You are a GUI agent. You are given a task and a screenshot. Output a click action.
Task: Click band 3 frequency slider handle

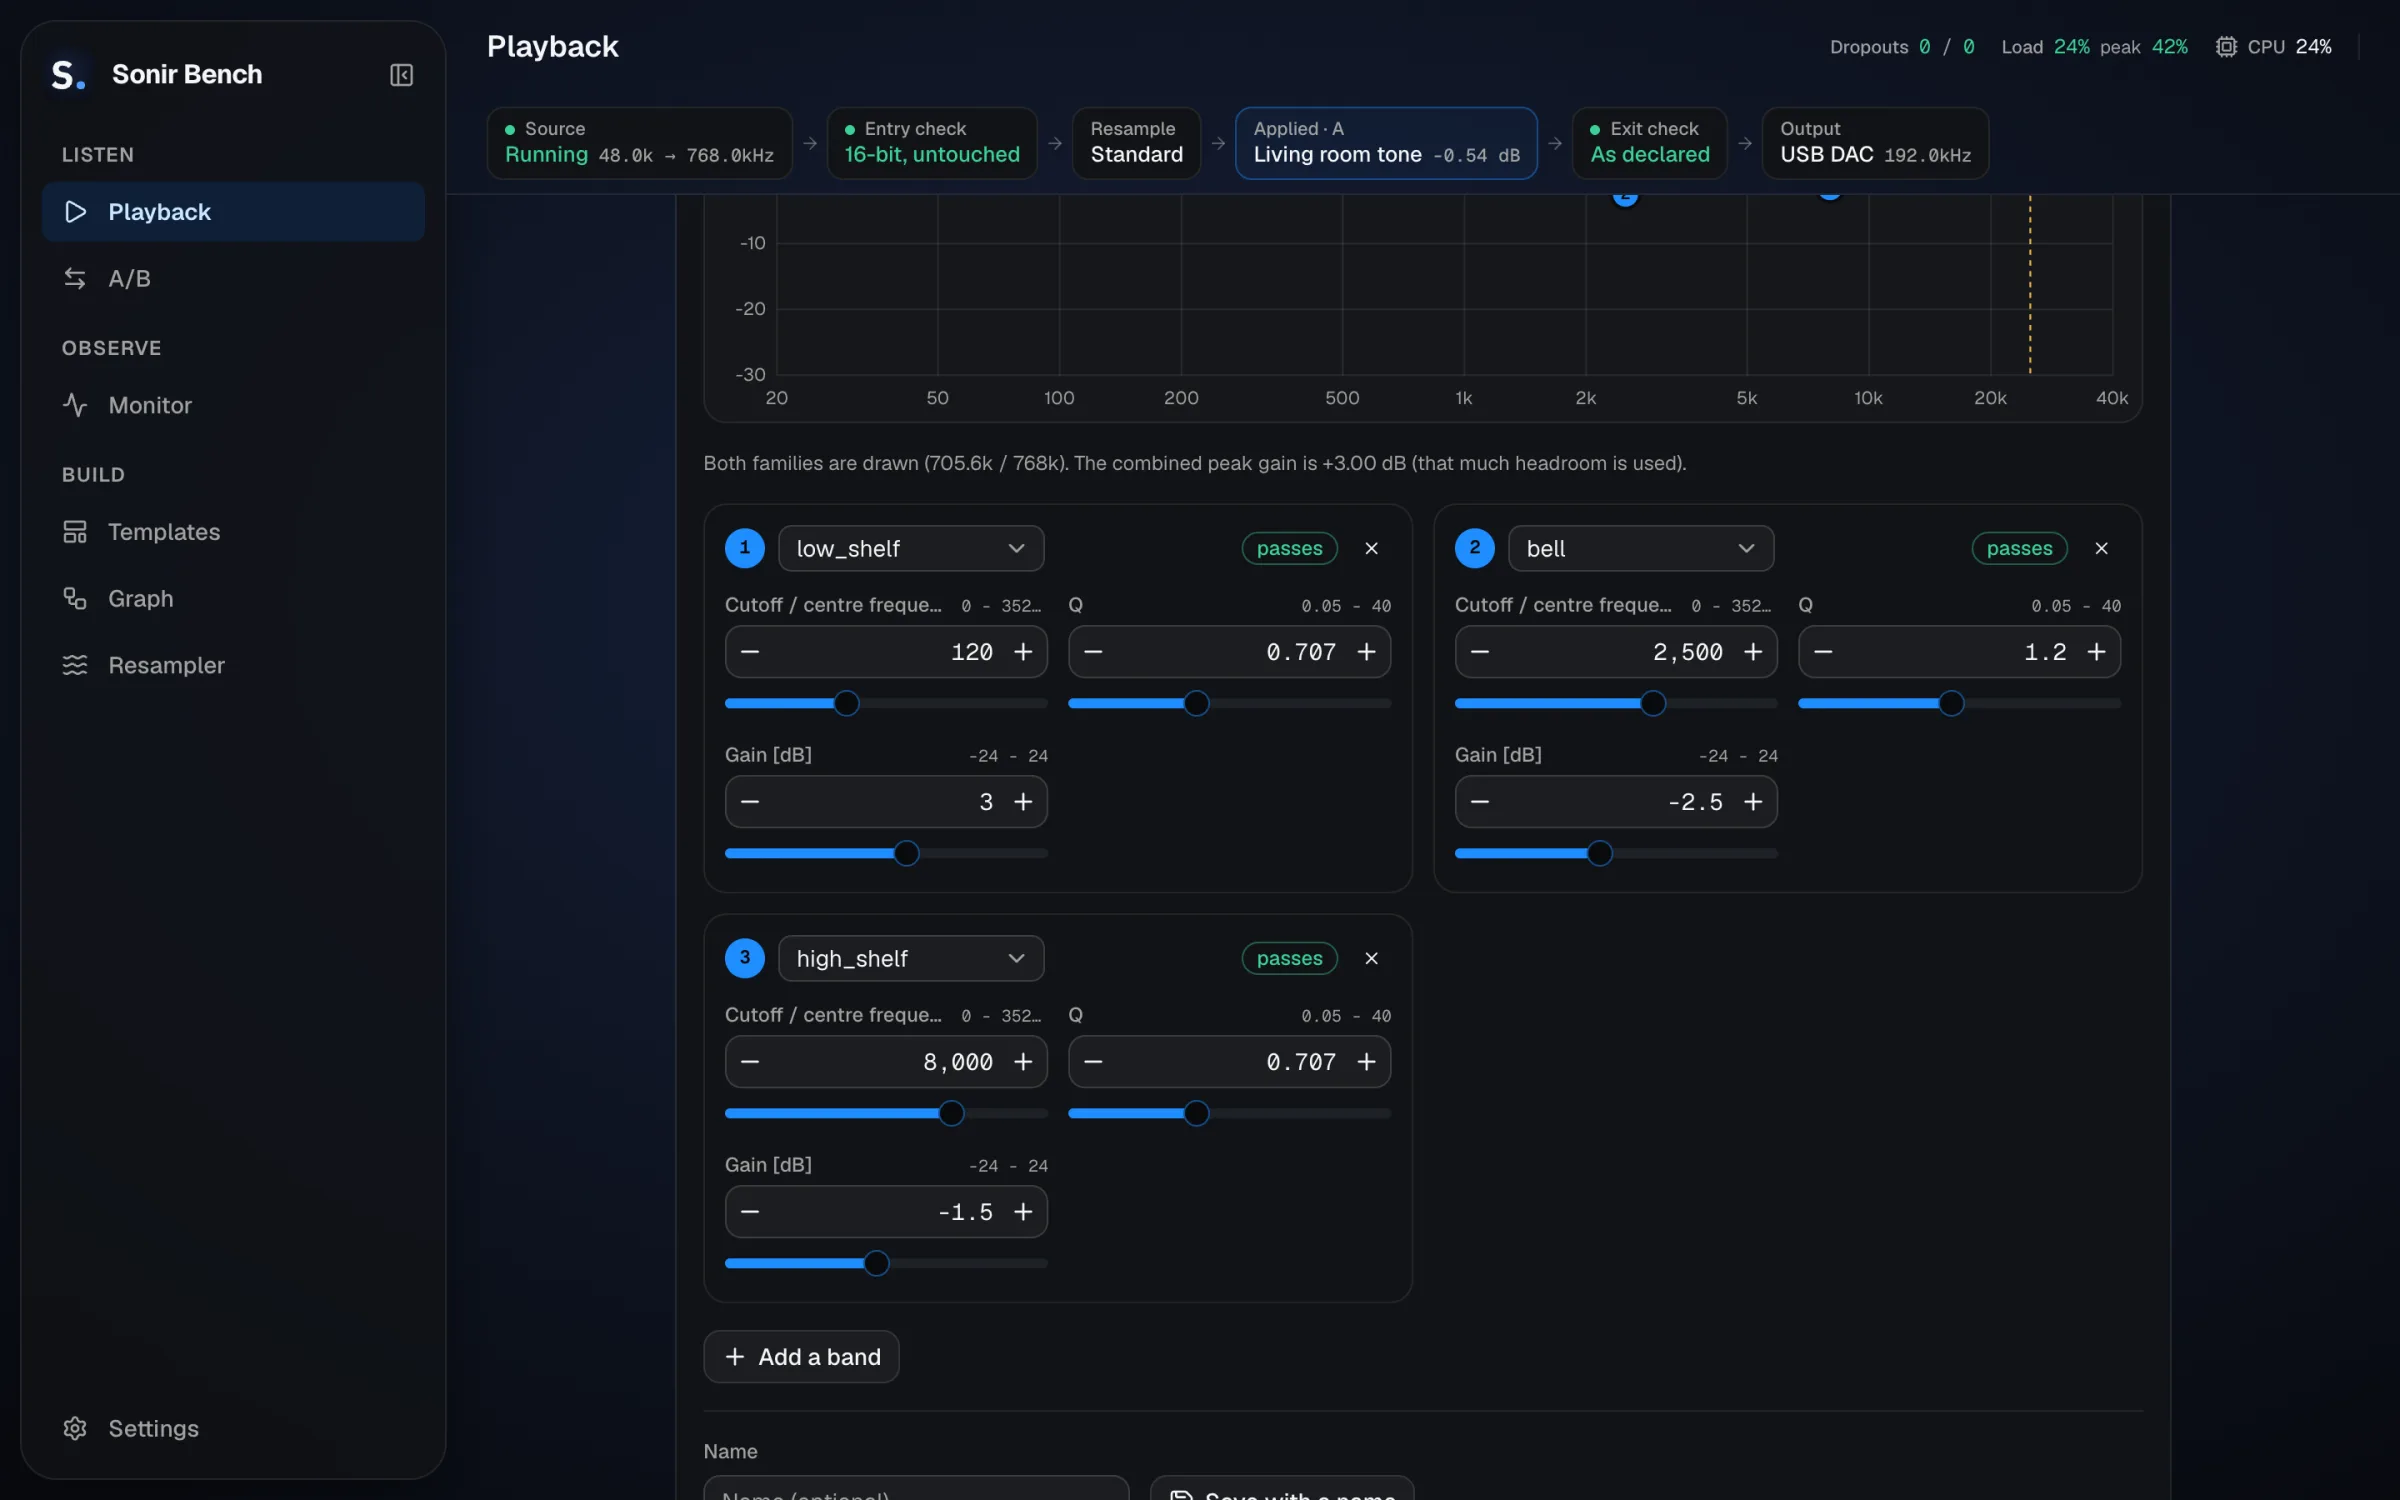click(951, 1113)
